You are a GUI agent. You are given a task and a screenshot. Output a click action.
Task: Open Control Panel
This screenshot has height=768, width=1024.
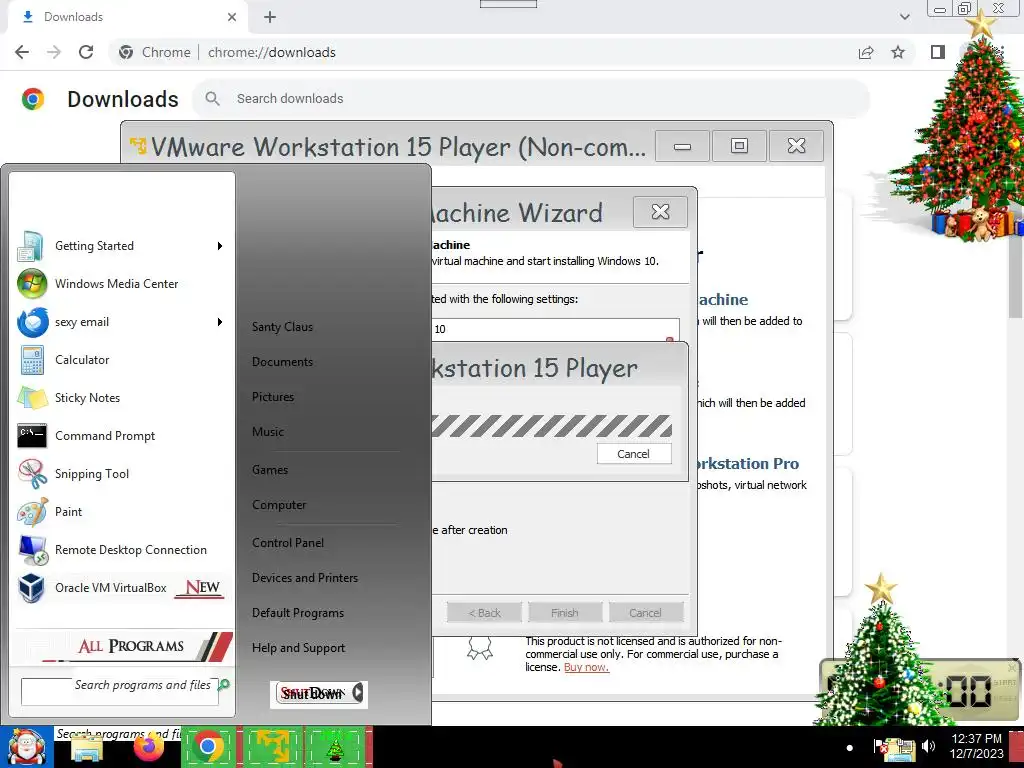(x=288, y=543)
